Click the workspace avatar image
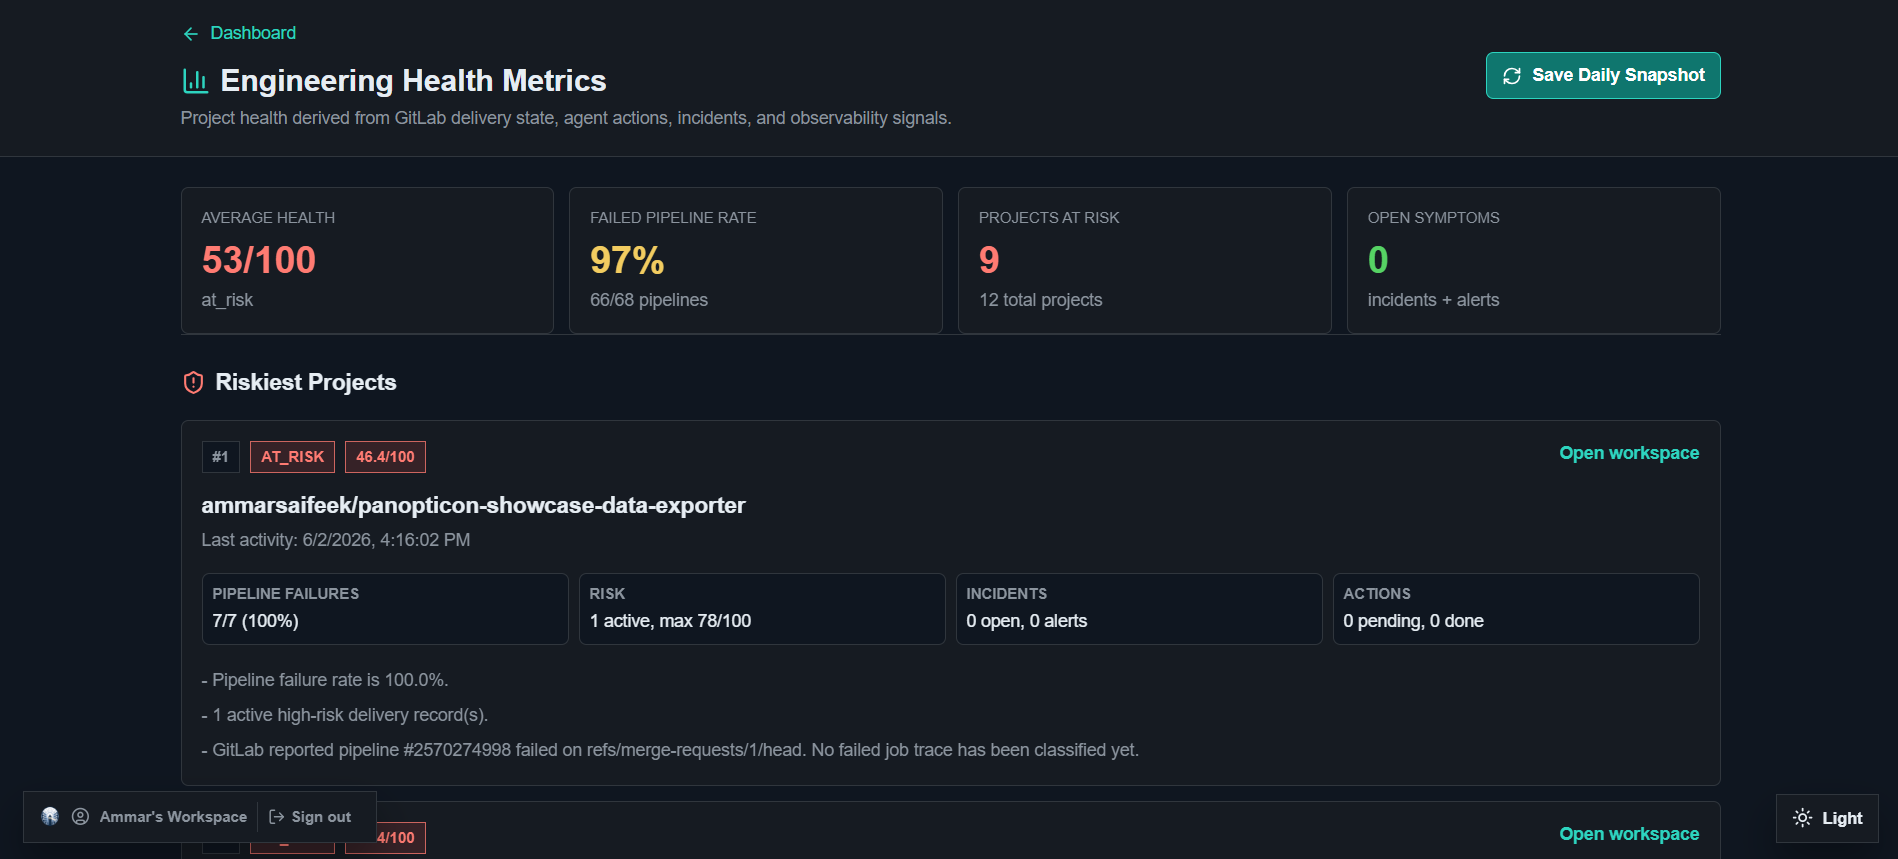 [x=50, y=816]
